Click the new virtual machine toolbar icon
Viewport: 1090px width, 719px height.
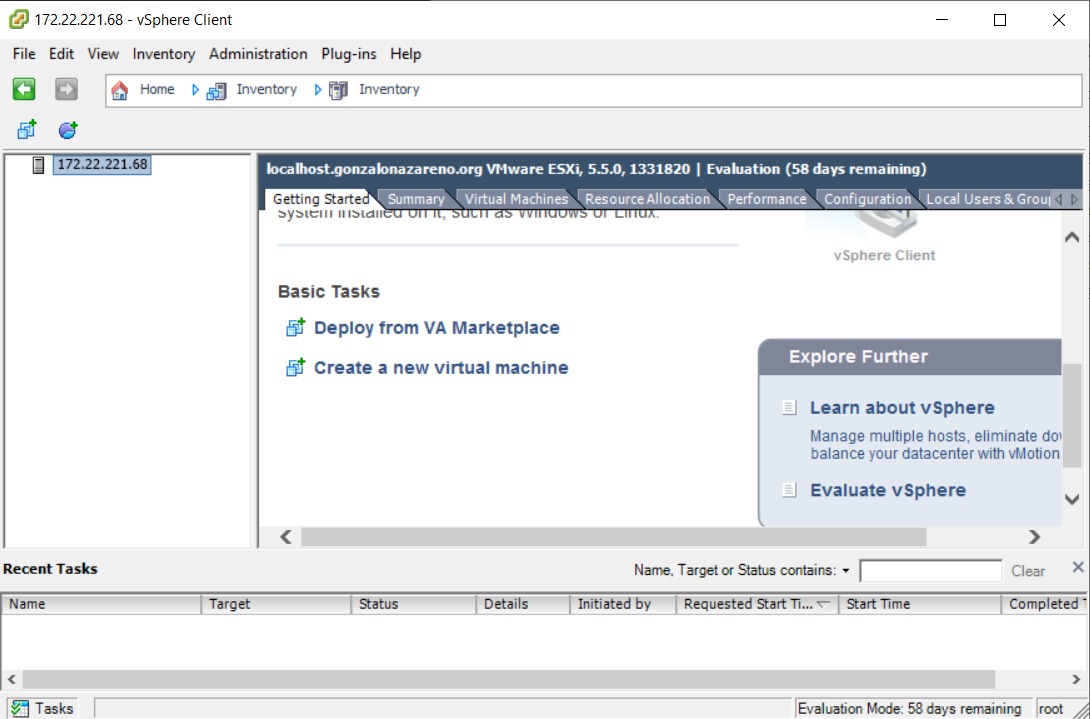pos(27,130)
